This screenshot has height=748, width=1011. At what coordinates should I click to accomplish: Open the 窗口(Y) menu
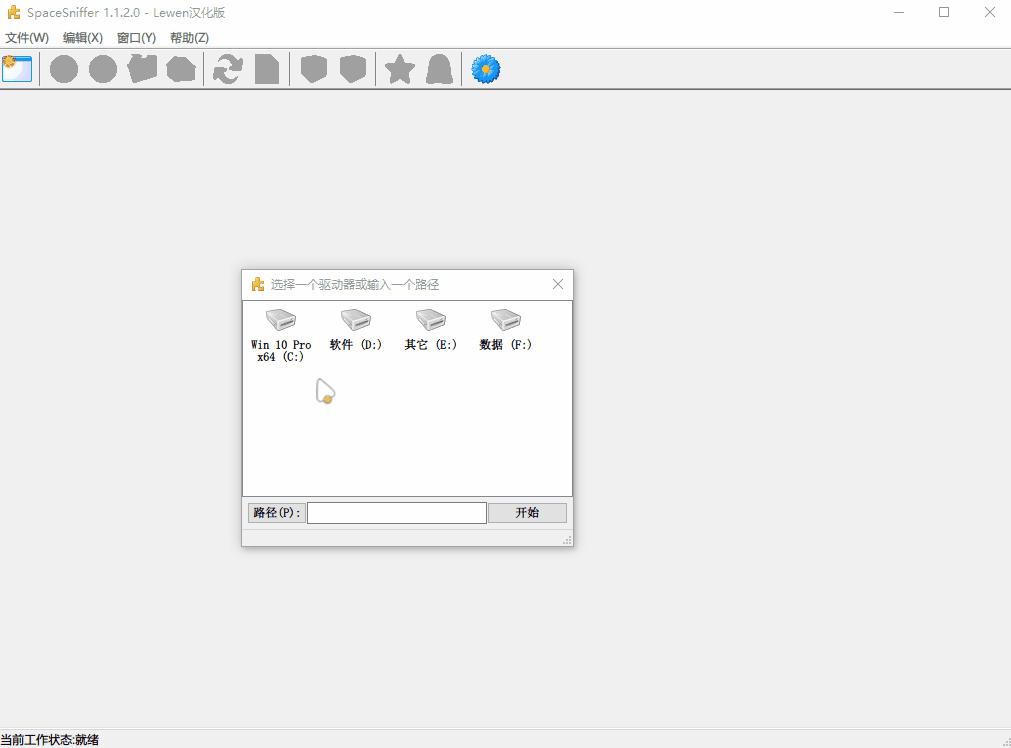click(x=136, y=38)
